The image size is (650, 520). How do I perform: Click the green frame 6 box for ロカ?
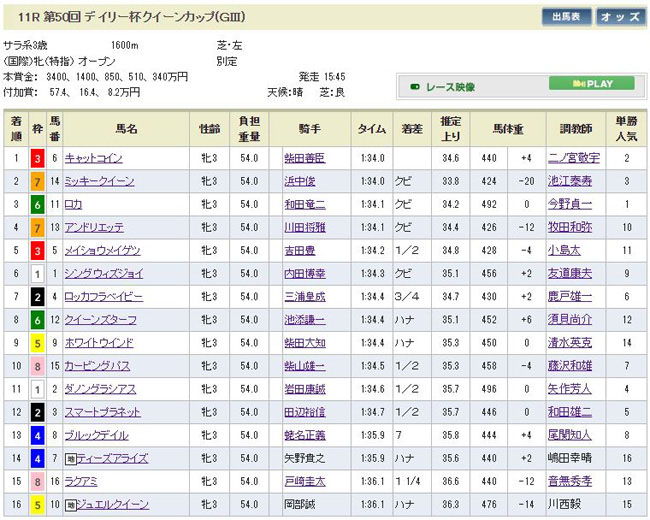click(x=37, y=204)
